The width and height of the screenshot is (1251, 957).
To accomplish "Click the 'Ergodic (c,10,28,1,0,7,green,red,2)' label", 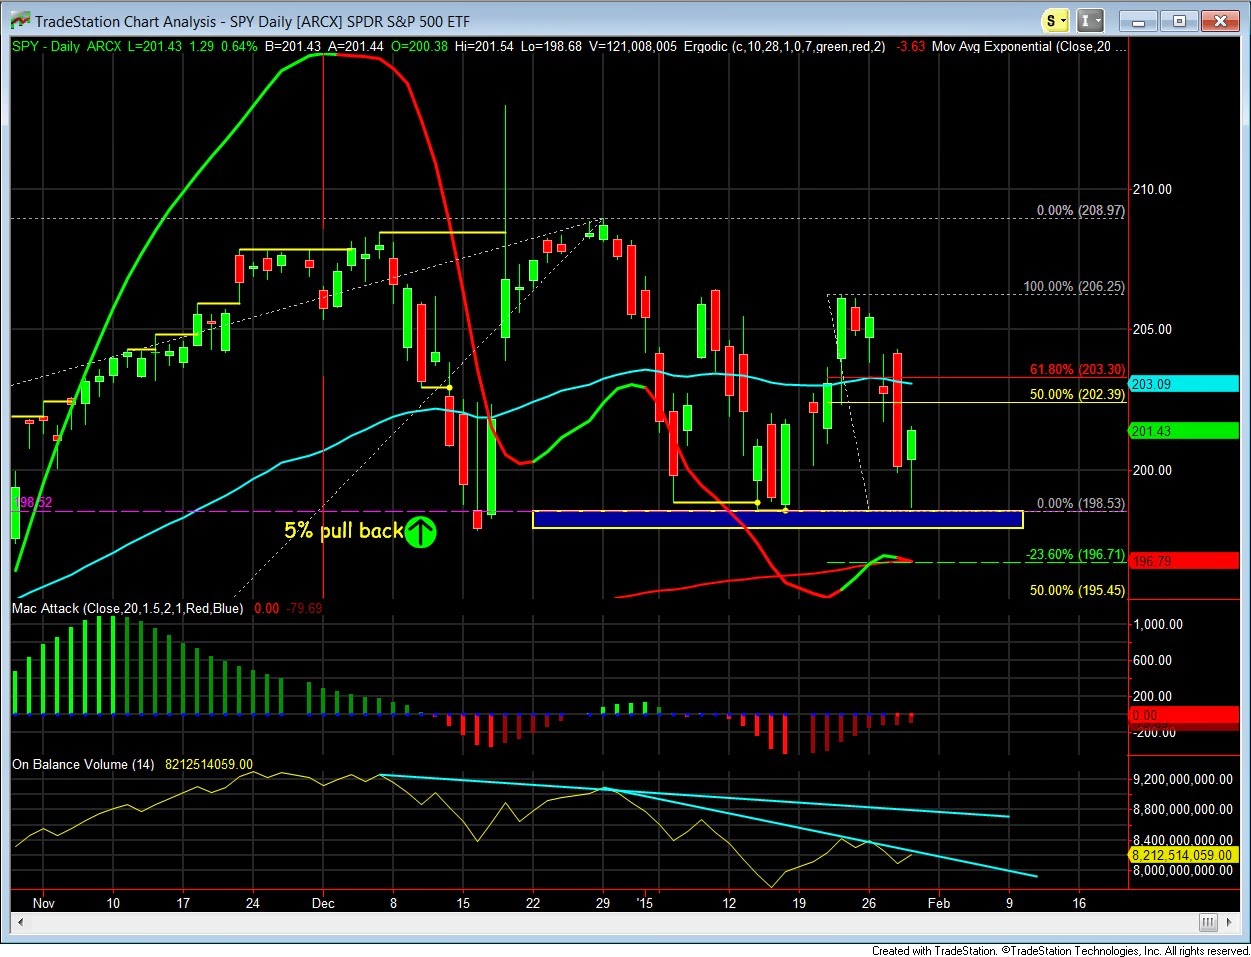I will pos(784,46).
